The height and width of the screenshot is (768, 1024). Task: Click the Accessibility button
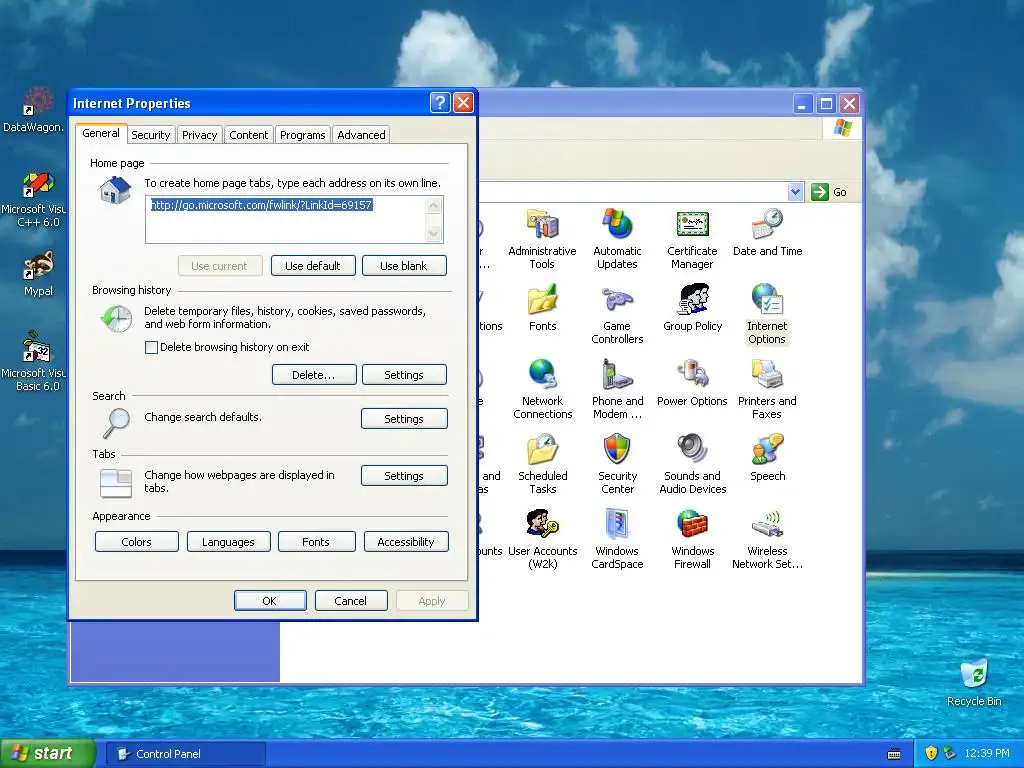[x=406, y=541]
